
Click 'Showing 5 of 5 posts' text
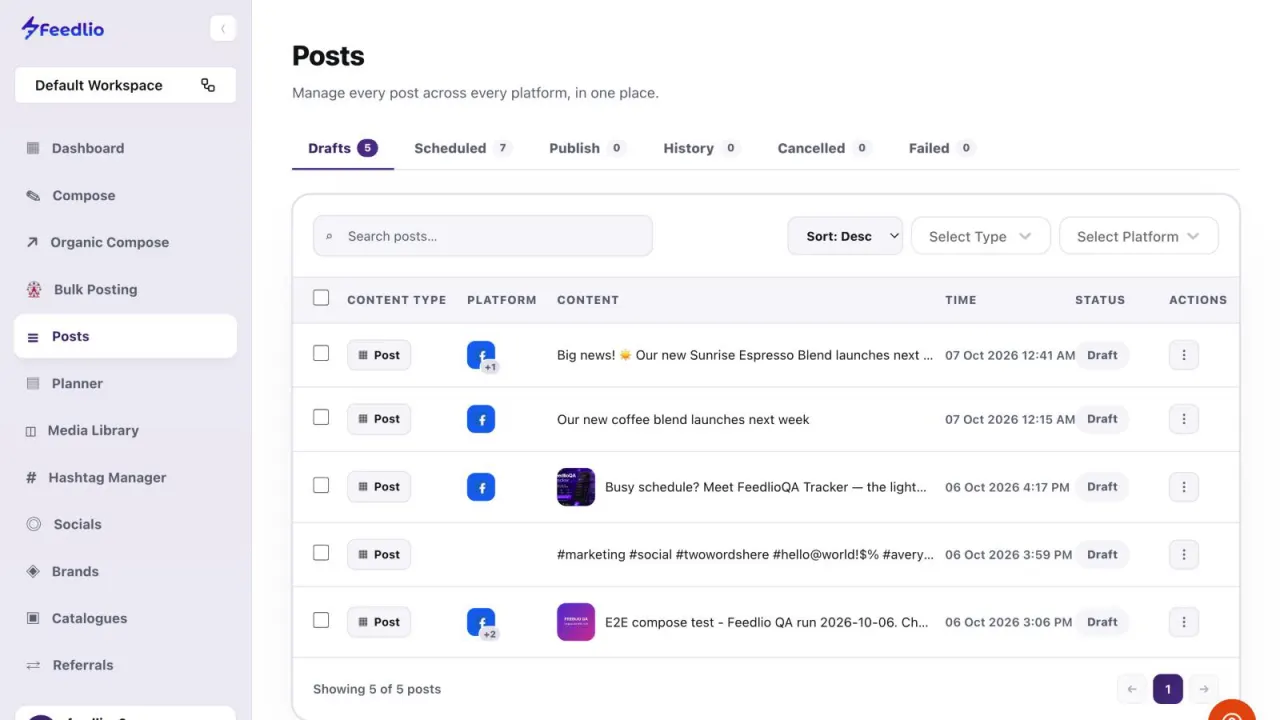377,689
